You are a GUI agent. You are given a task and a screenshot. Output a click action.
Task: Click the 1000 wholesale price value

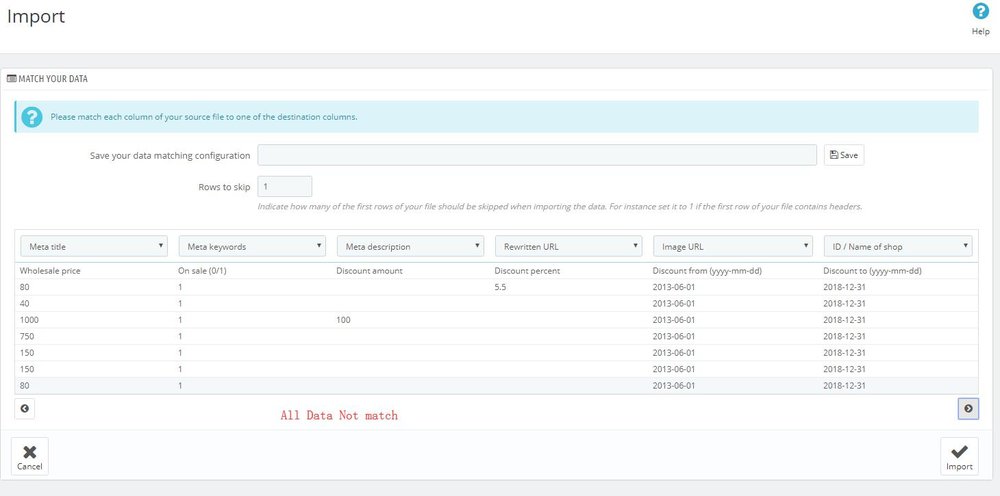point(29,320)
